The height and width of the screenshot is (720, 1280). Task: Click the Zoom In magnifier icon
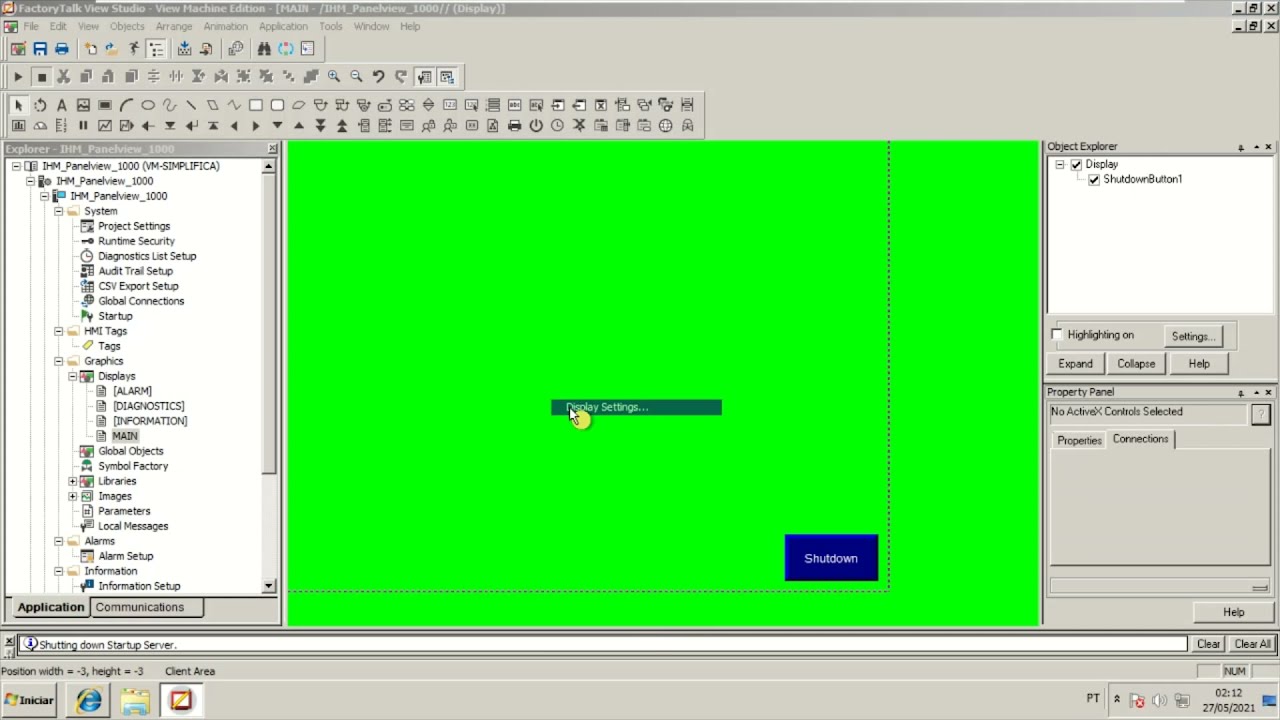[334, 77]
